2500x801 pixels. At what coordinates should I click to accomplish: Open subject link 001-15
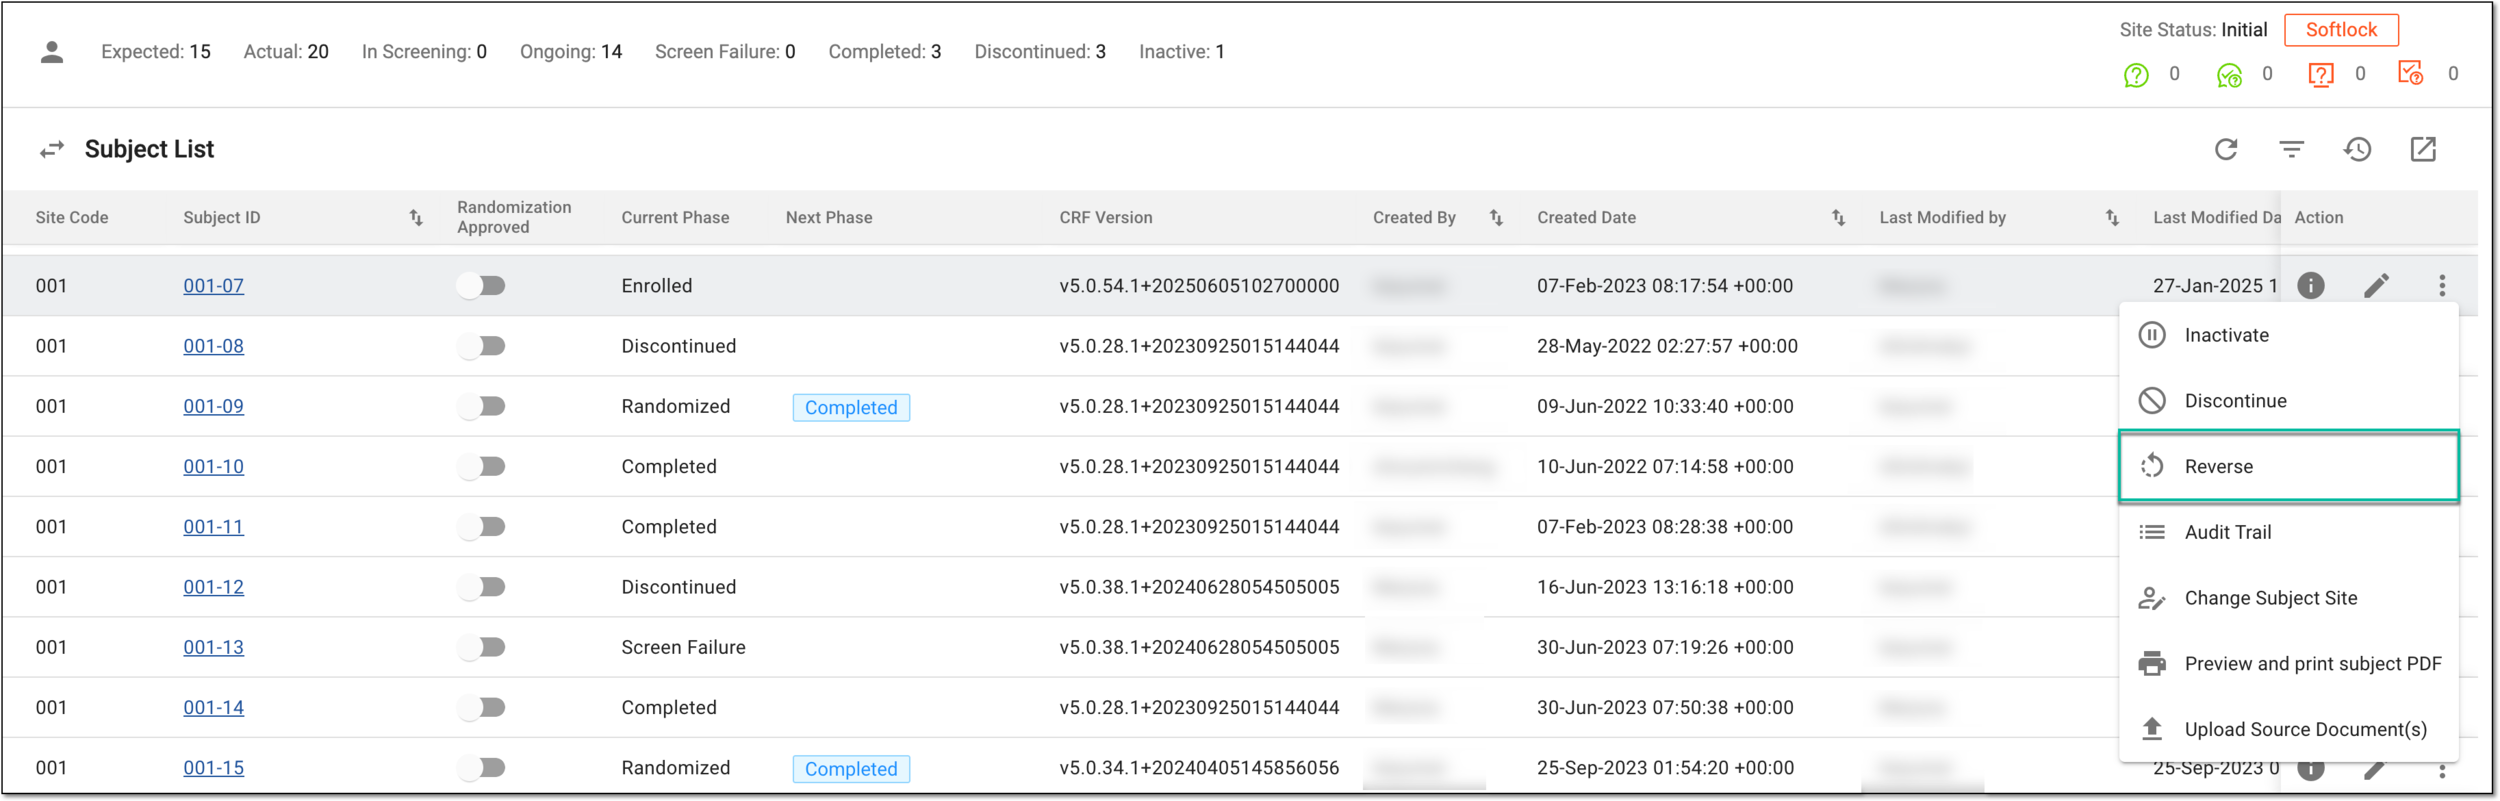(214, 768)
